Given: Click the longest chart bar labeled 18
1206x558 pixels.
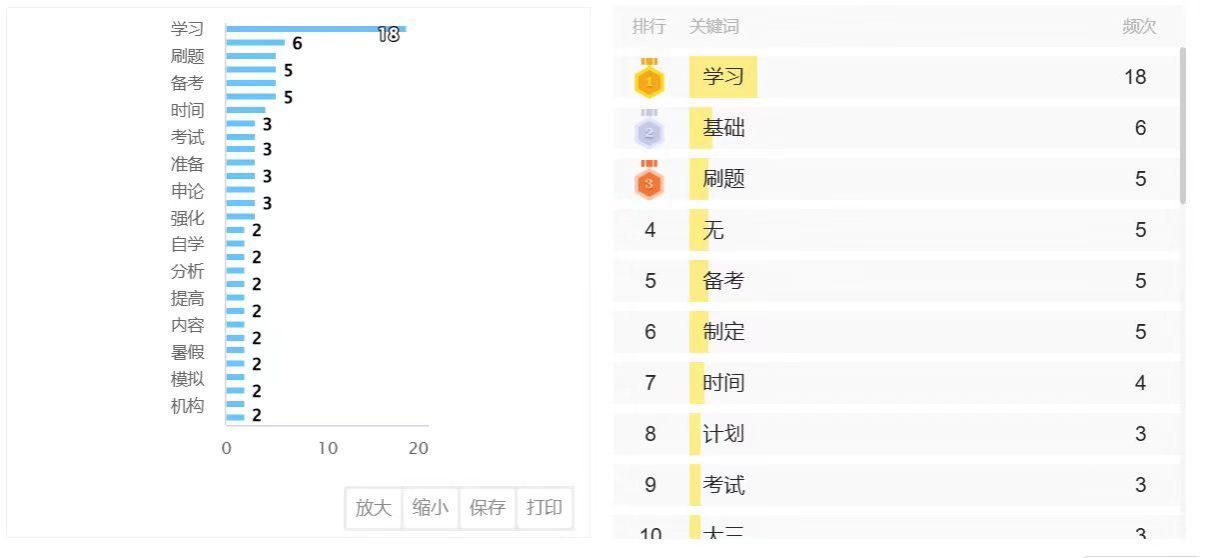Looking at the screenshot, I should pos(315,29).
